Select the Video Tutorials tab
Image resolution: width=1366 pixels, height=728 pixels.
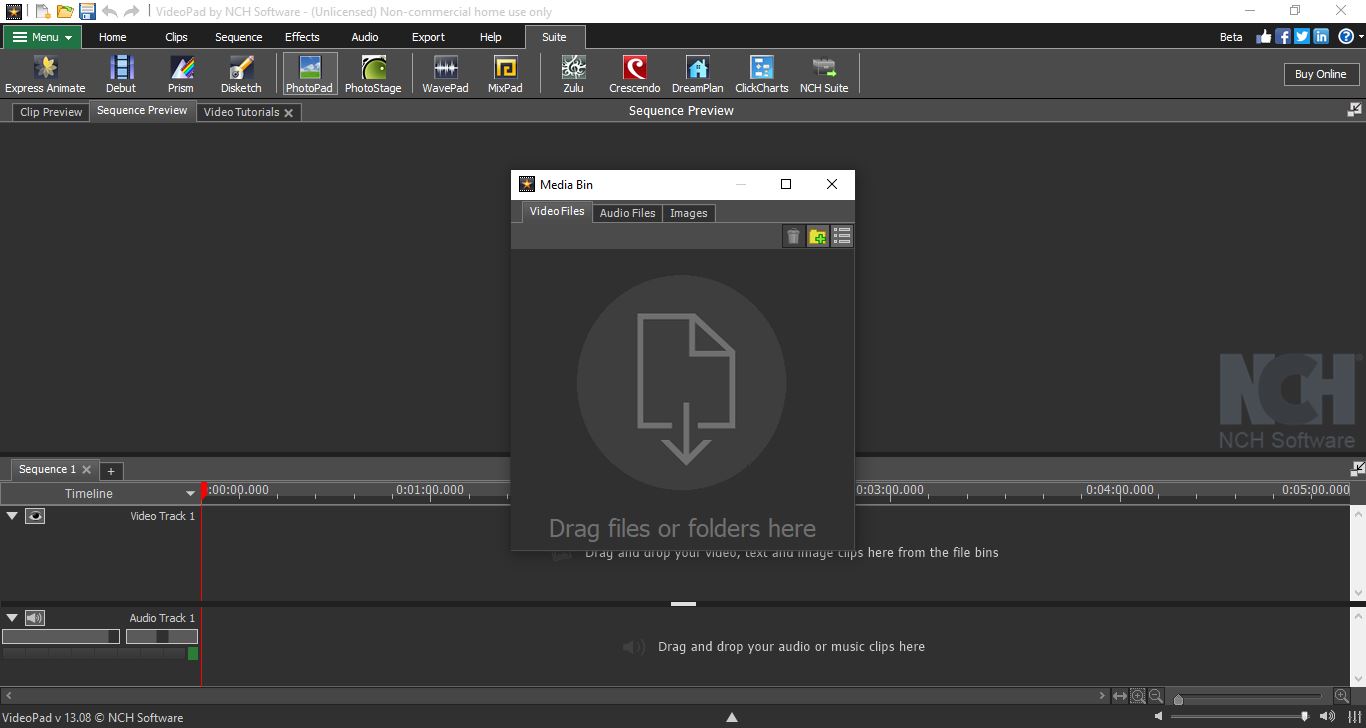(241, 112)
